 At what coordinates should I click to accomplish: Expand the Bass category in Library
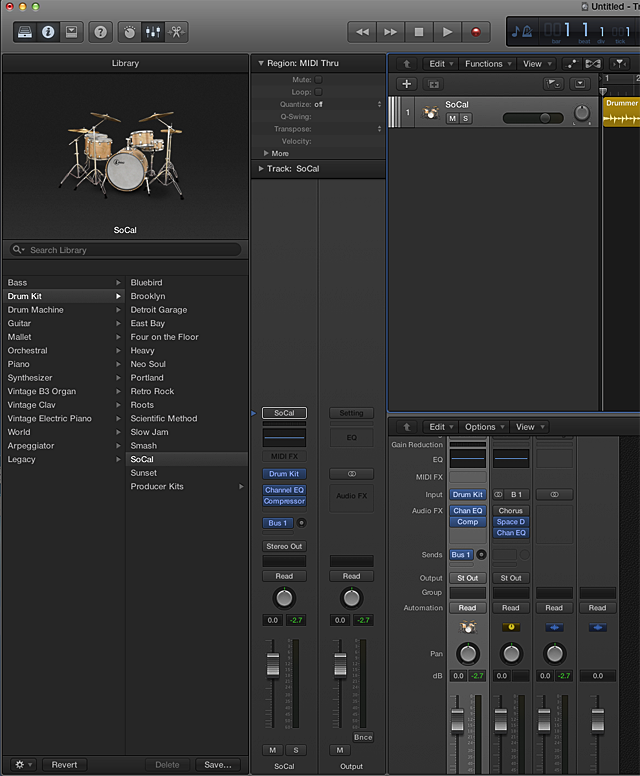118,283
